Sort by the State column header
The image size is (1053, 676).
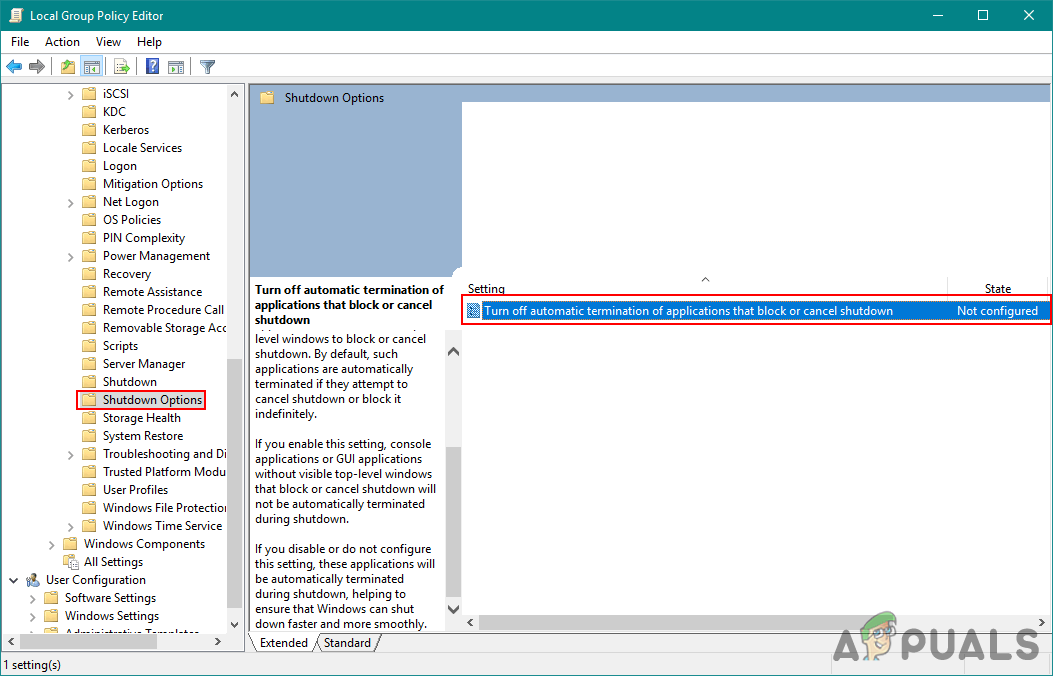click(x=997, y=289)
